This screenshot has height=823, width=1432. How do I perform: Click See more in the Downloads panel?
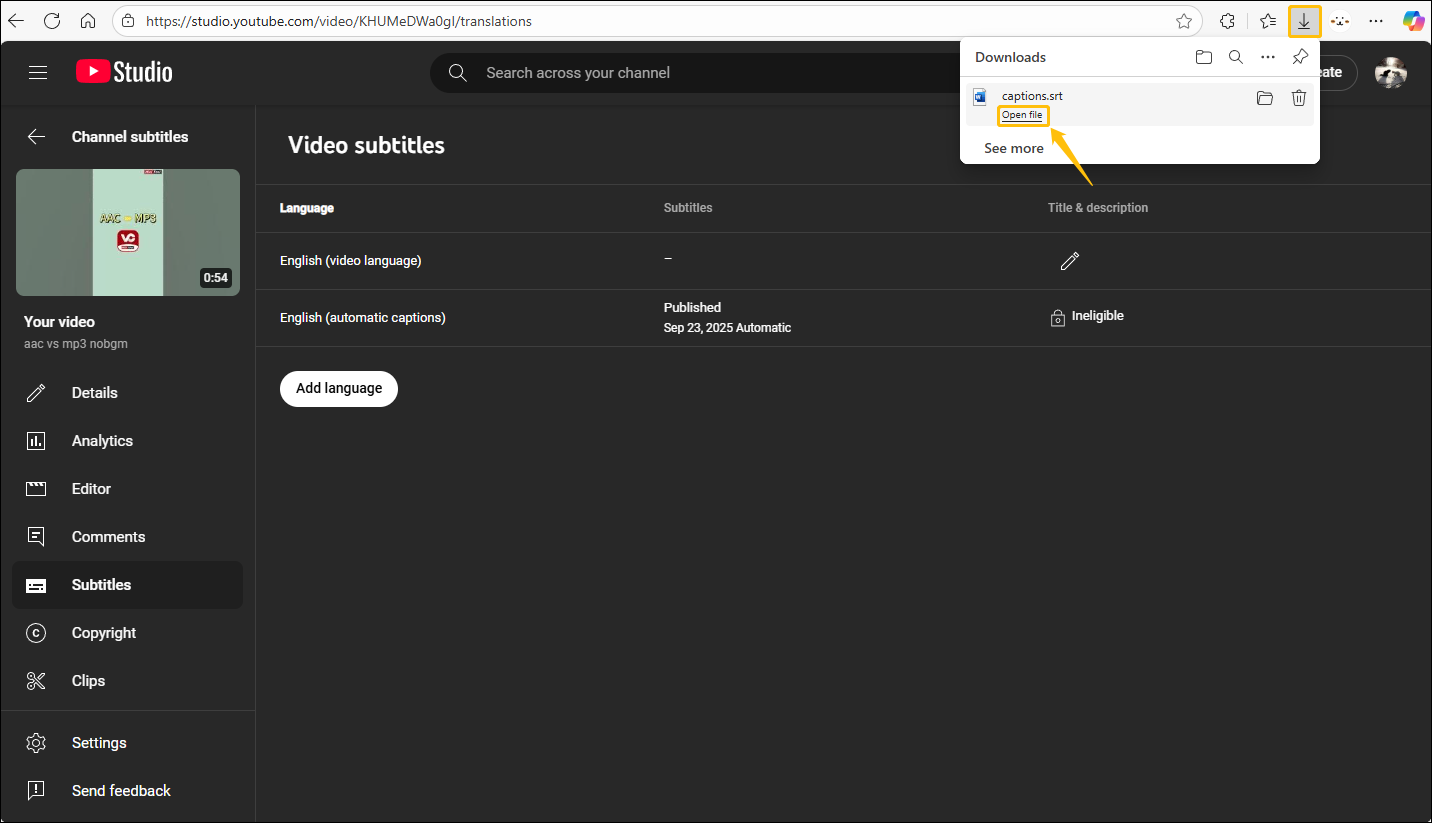1013,148
